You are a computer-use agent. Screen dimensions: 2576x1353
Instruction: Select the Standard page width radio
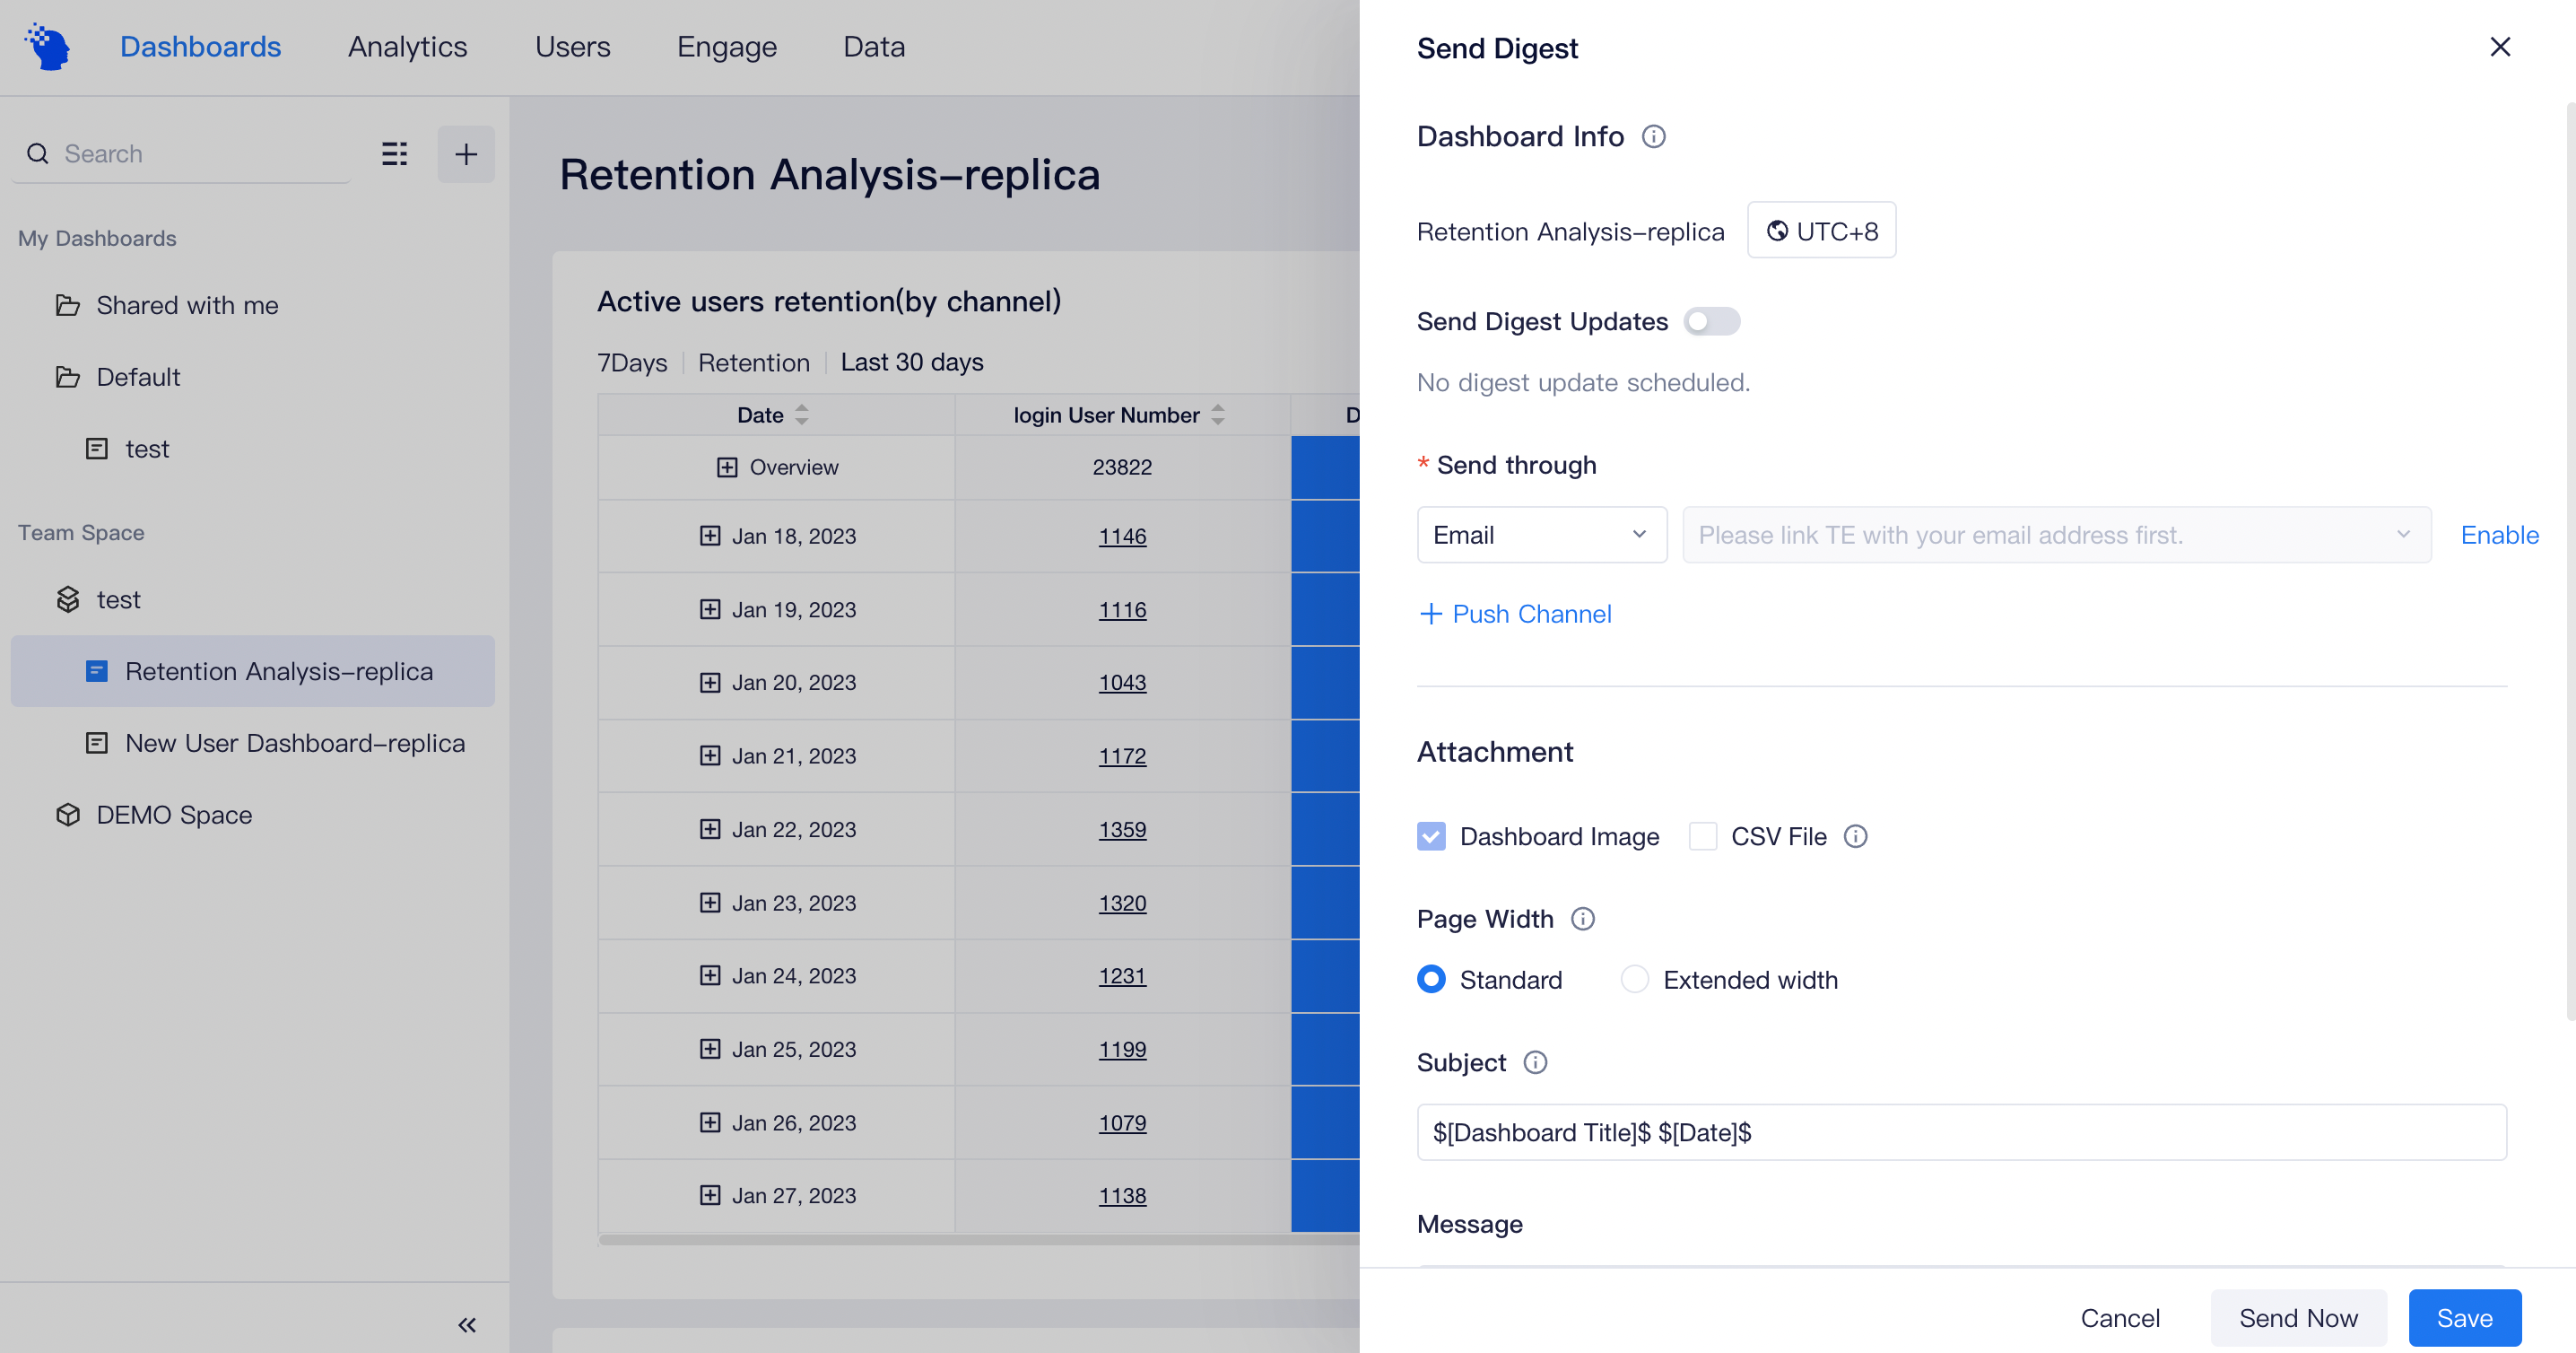click(1431, 979)
